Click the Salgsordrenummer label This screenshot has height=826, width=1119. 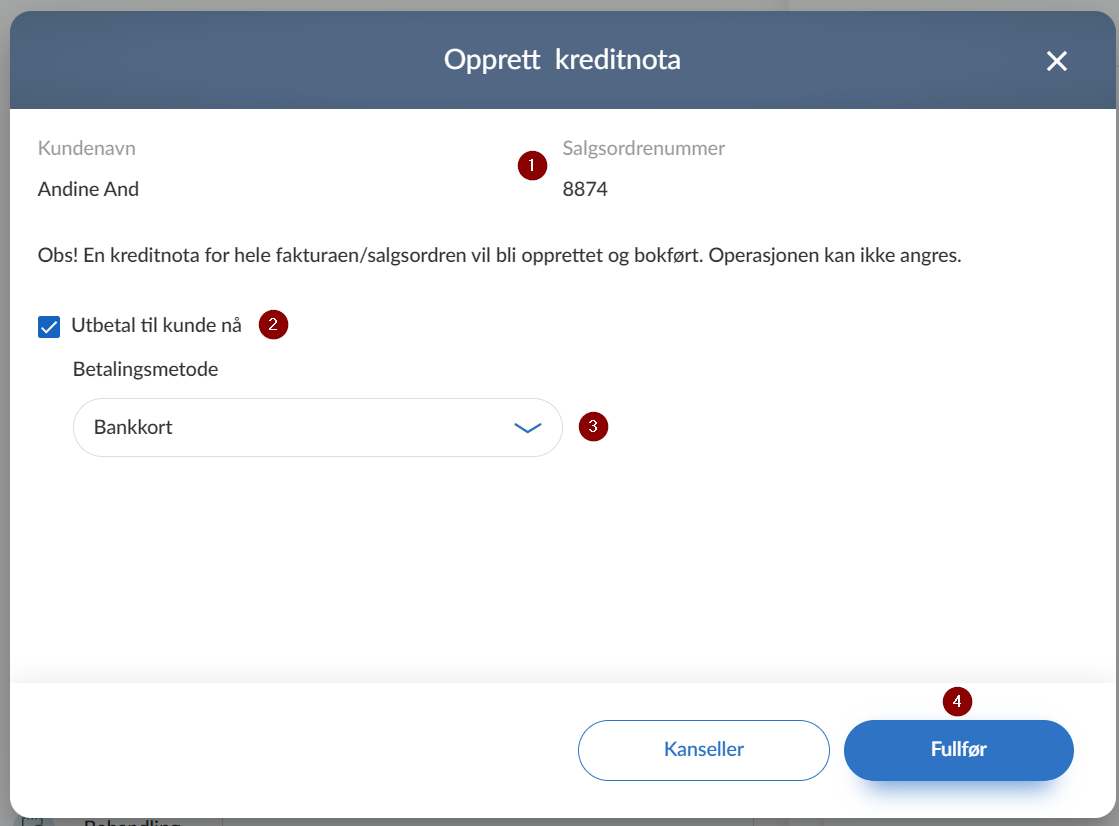point(644,148)
